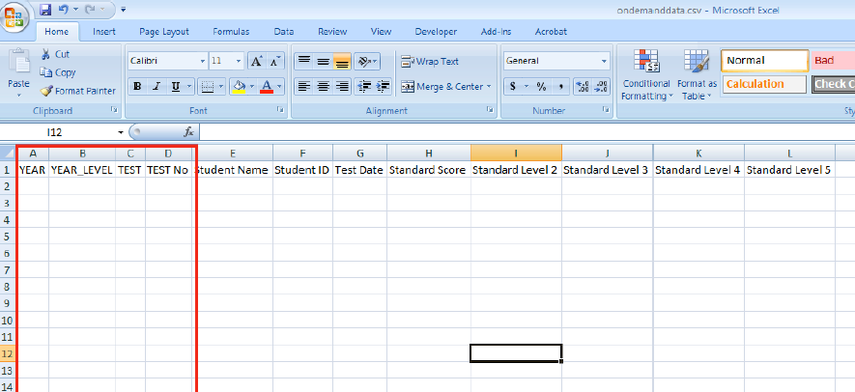The image size is (855, 392).
Task: Apply comma style format
Action: point(561,86)
